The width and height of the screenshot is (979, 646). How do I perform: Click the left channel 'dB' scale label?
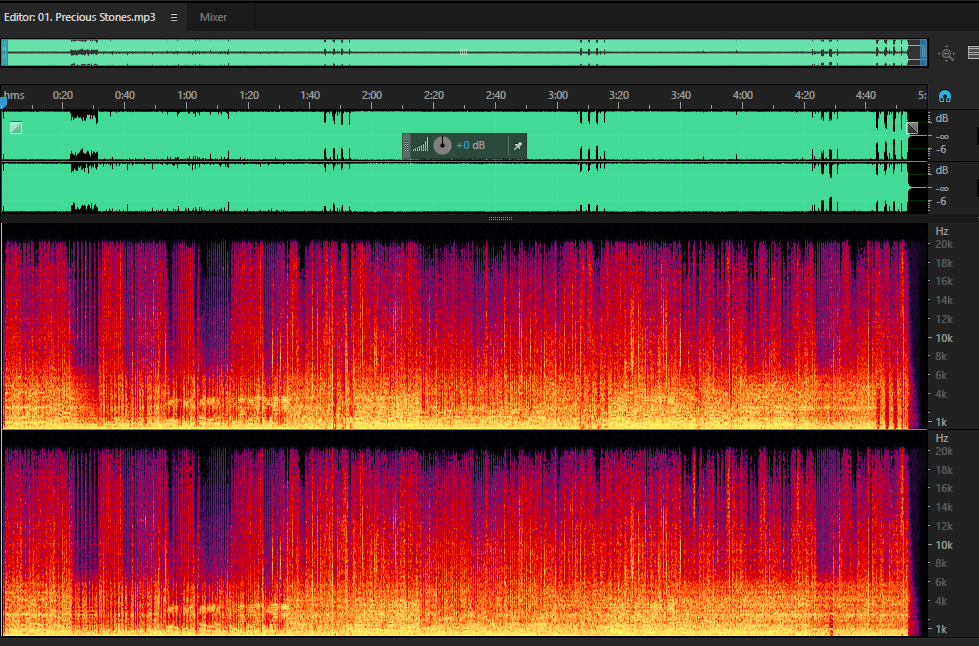pyautogui.click(x=942, y=119)
